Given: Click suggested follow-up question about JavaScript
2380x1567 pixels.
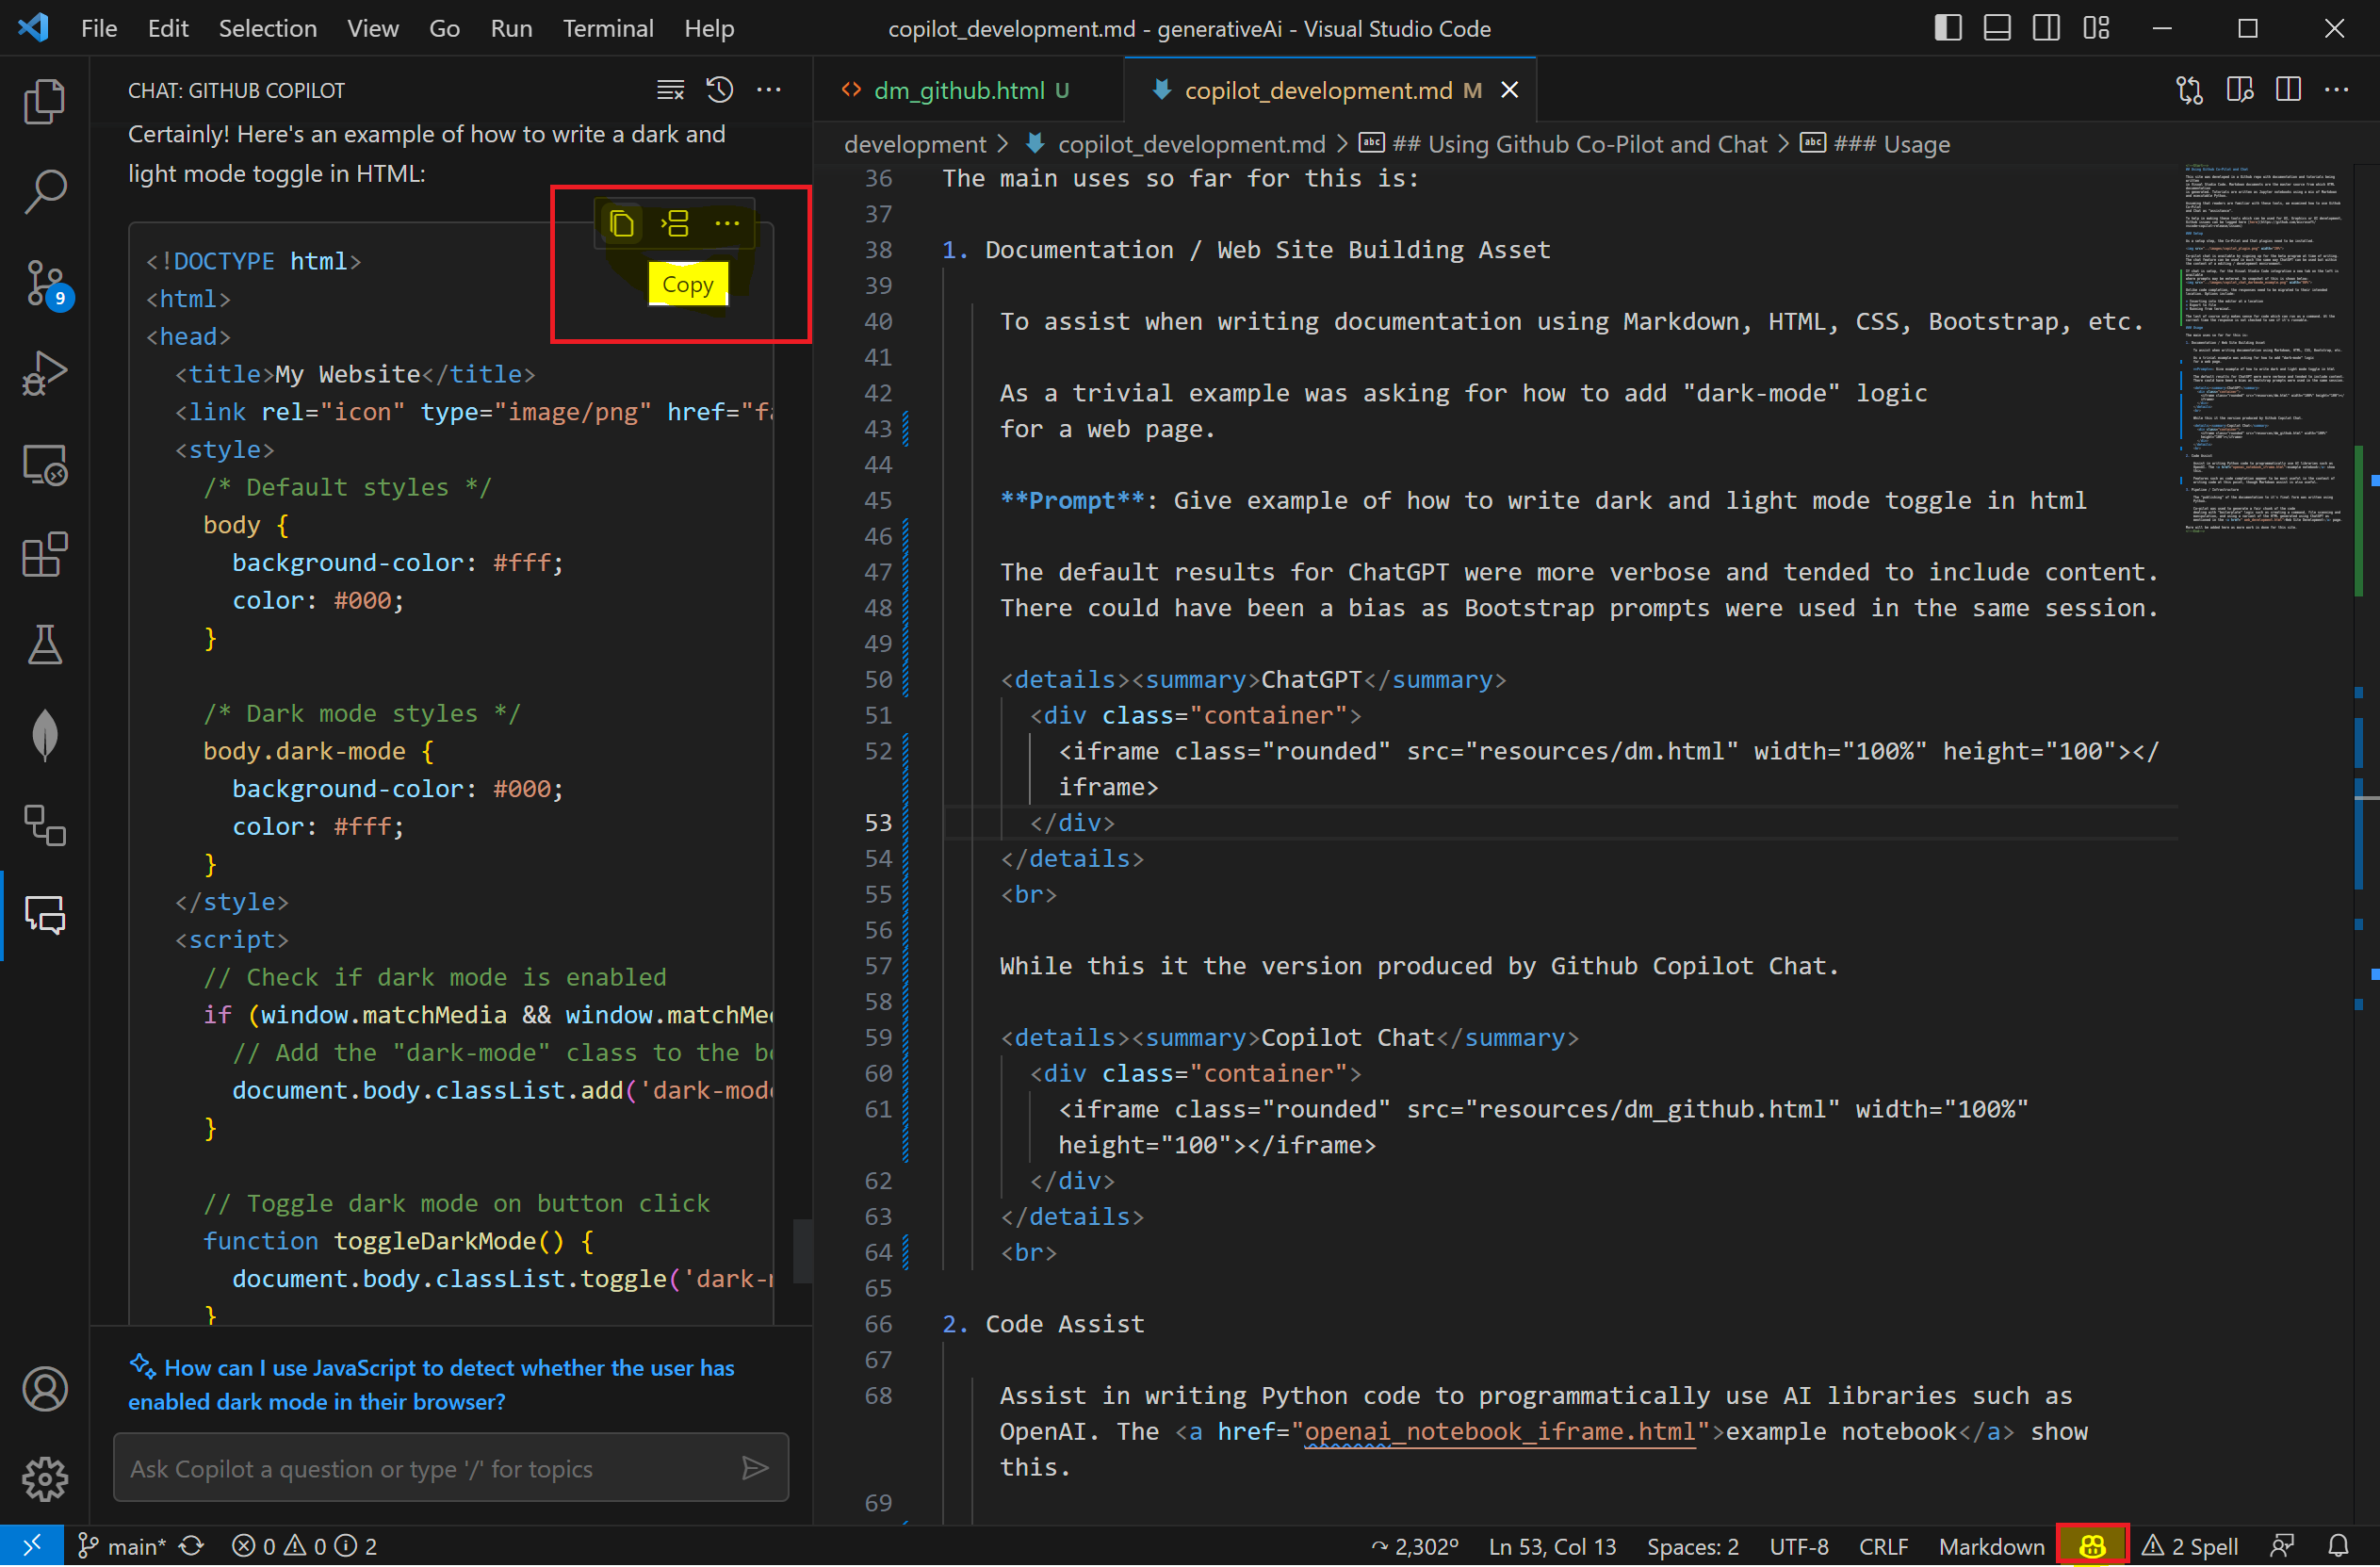Looking at the screenshot, I should pos(431,1386).
